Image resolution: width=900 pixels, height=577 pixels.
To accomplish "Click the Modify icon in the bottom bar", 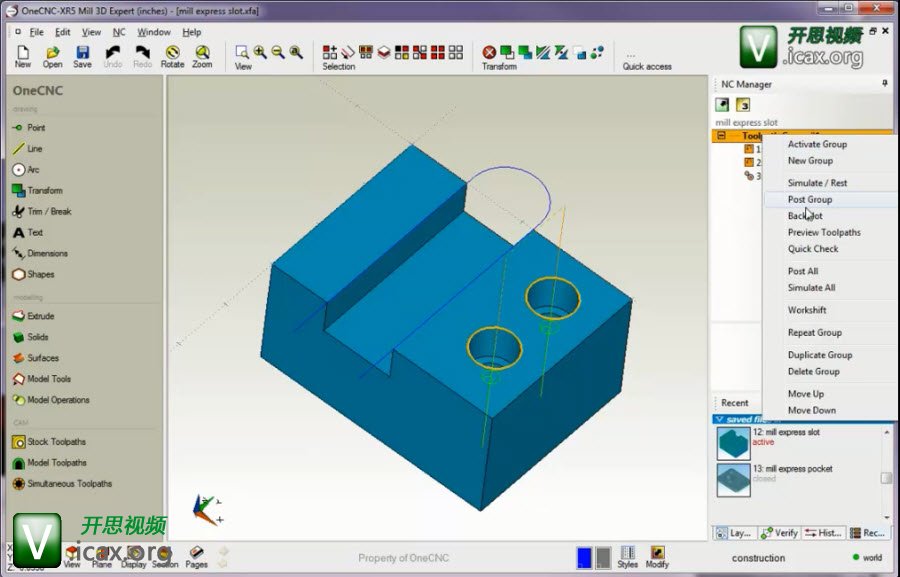I will click(x=657, y=557).
